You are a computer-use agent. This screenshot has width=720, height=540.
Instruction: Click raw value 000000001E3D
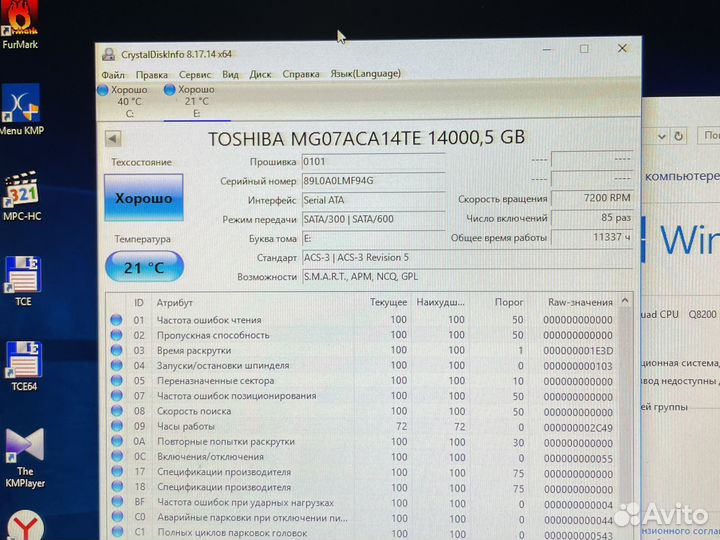(578, 351)
